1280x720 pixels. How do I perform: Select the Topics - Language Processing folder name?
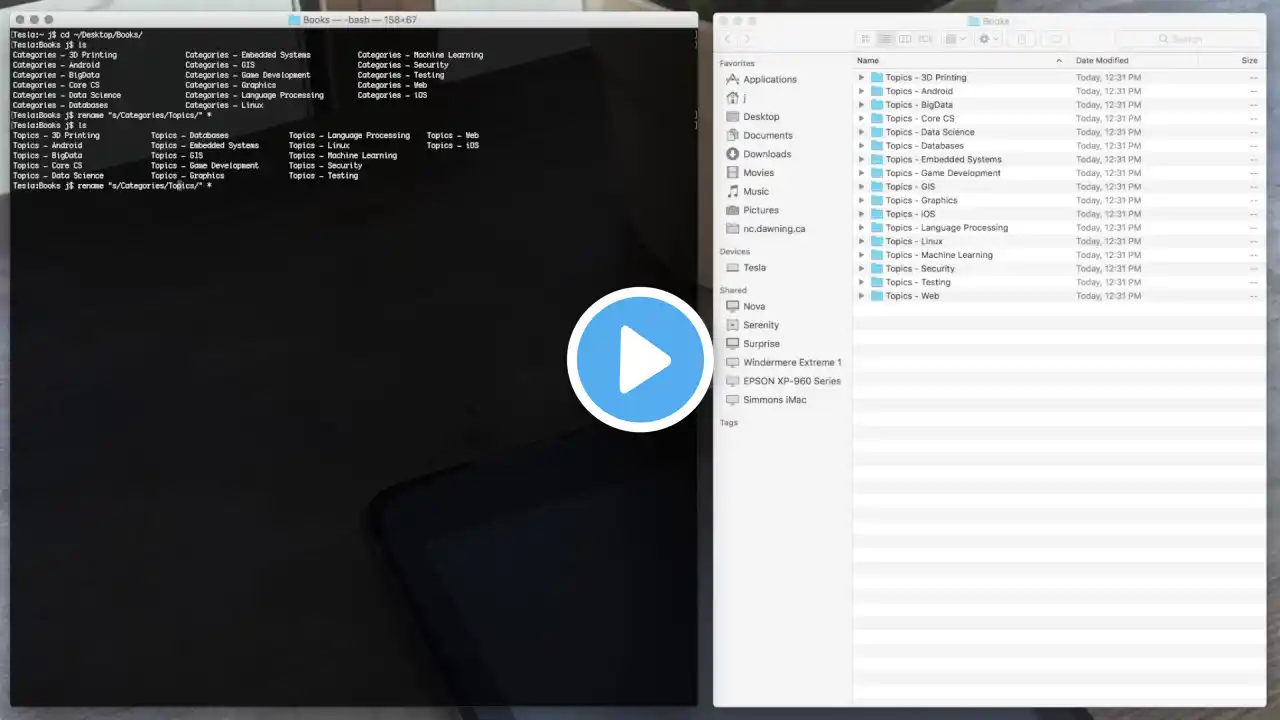pos(947,228)
